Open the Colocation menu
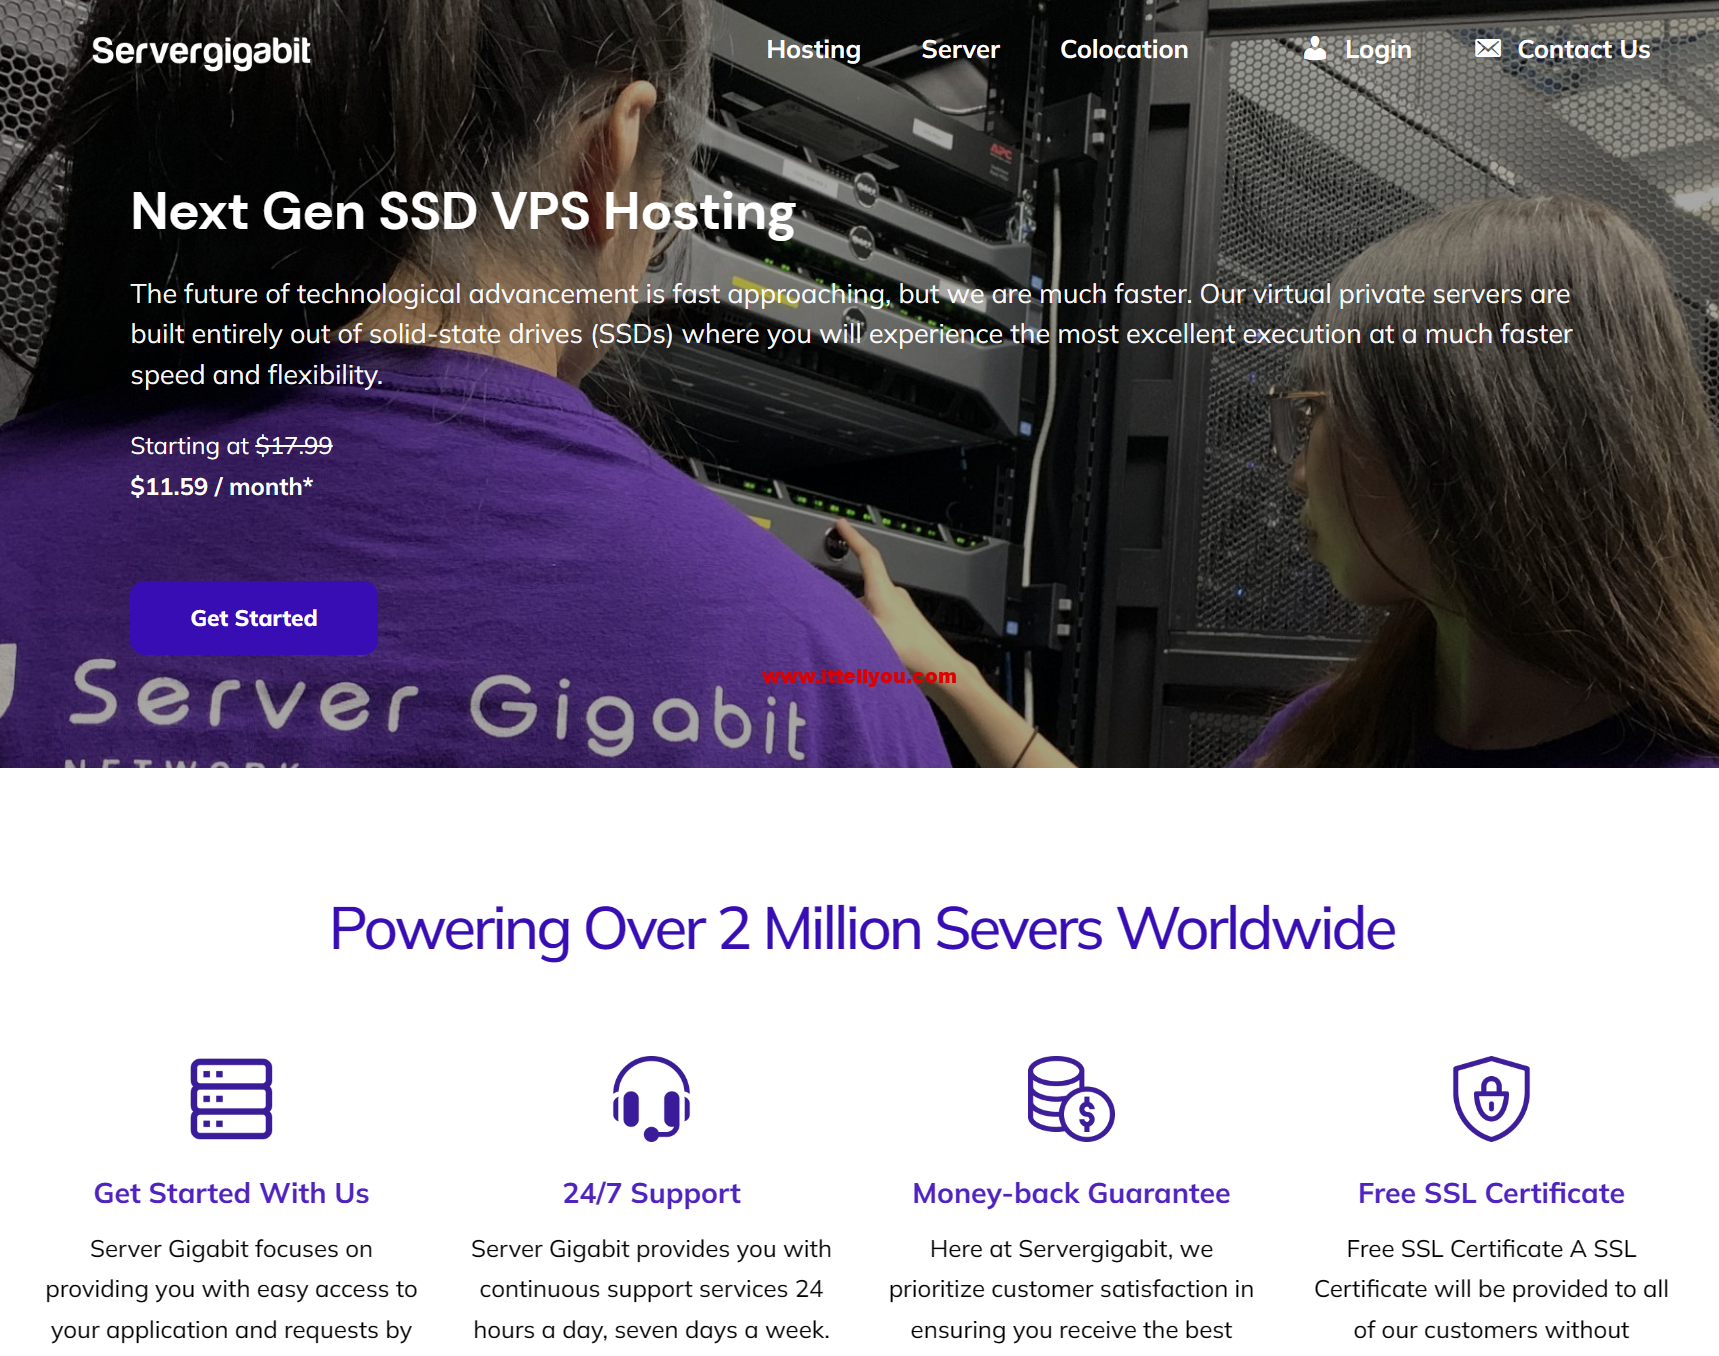This screenshot has height=1356, width=1719. 1124,49
